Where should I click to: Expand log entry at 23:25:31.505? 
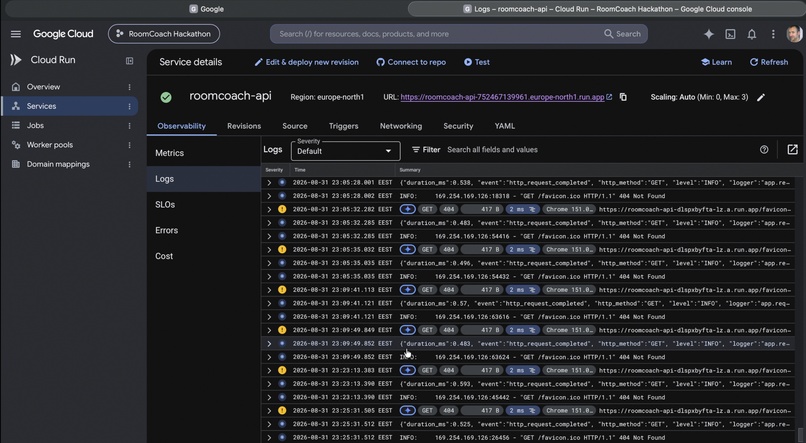coord(269,411)
